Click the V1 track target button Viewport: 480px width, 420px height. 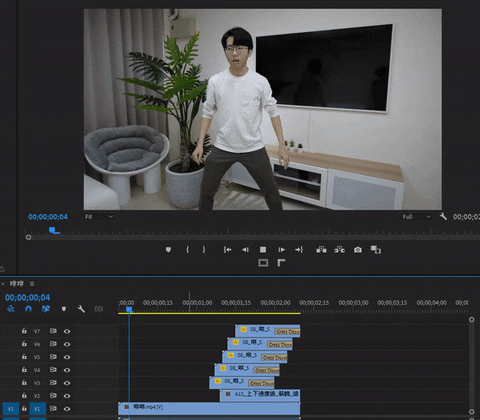point(37,409)
